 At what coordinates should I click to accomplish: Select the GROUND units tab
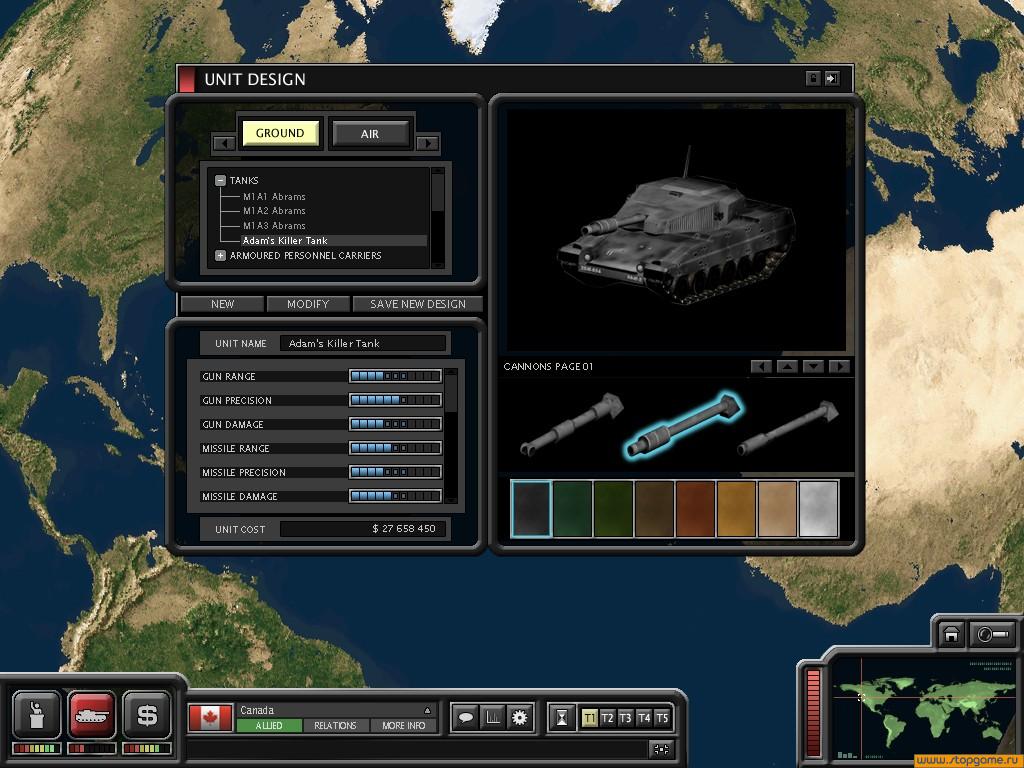280,133
